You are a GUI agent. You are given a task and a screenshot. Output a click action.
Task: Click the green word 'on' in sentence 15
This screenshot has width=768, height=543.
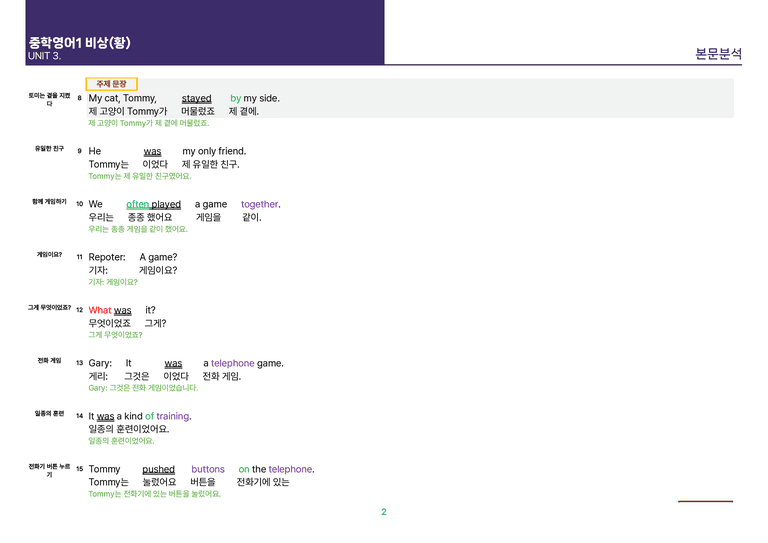coord(244,469)
